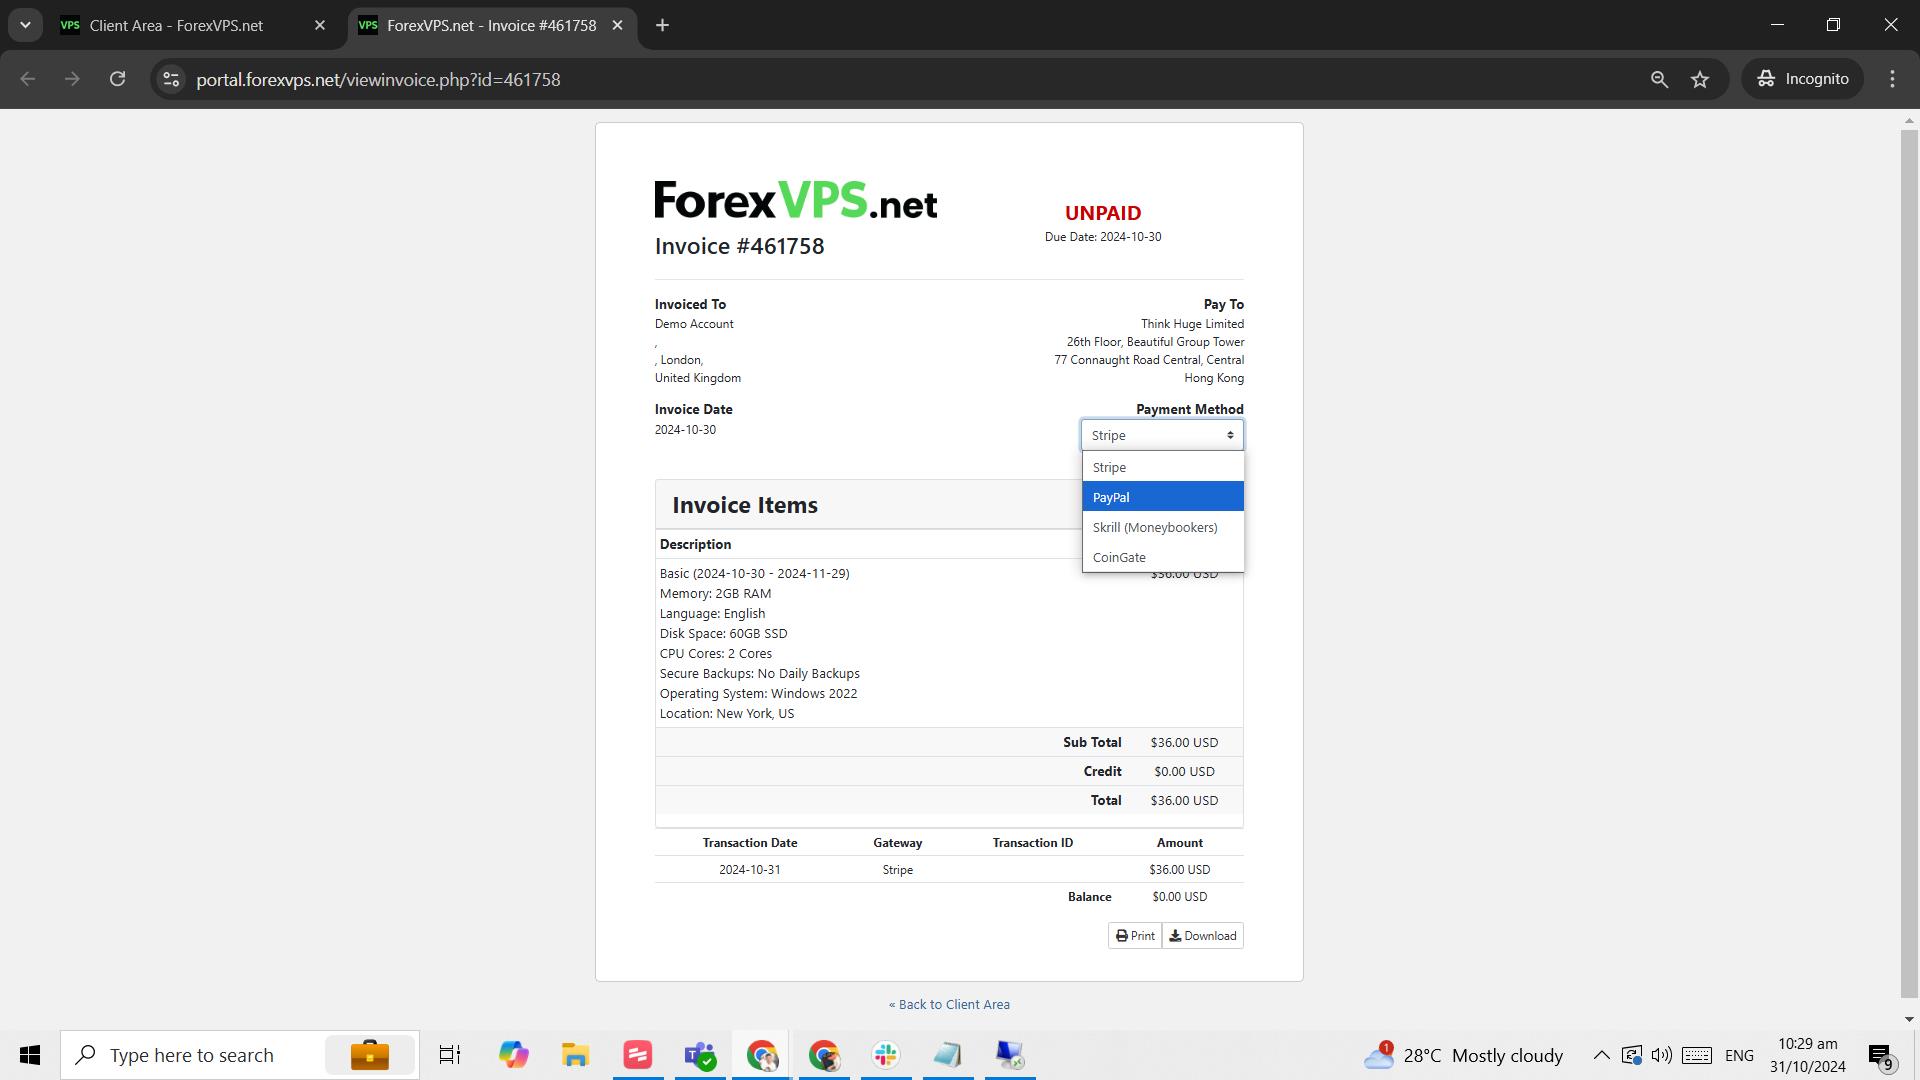The width and height of the screenshot is (1920, 1080).
Task: Pick Skrill (Moneybookers) payment option
Action: (1162, 527)
